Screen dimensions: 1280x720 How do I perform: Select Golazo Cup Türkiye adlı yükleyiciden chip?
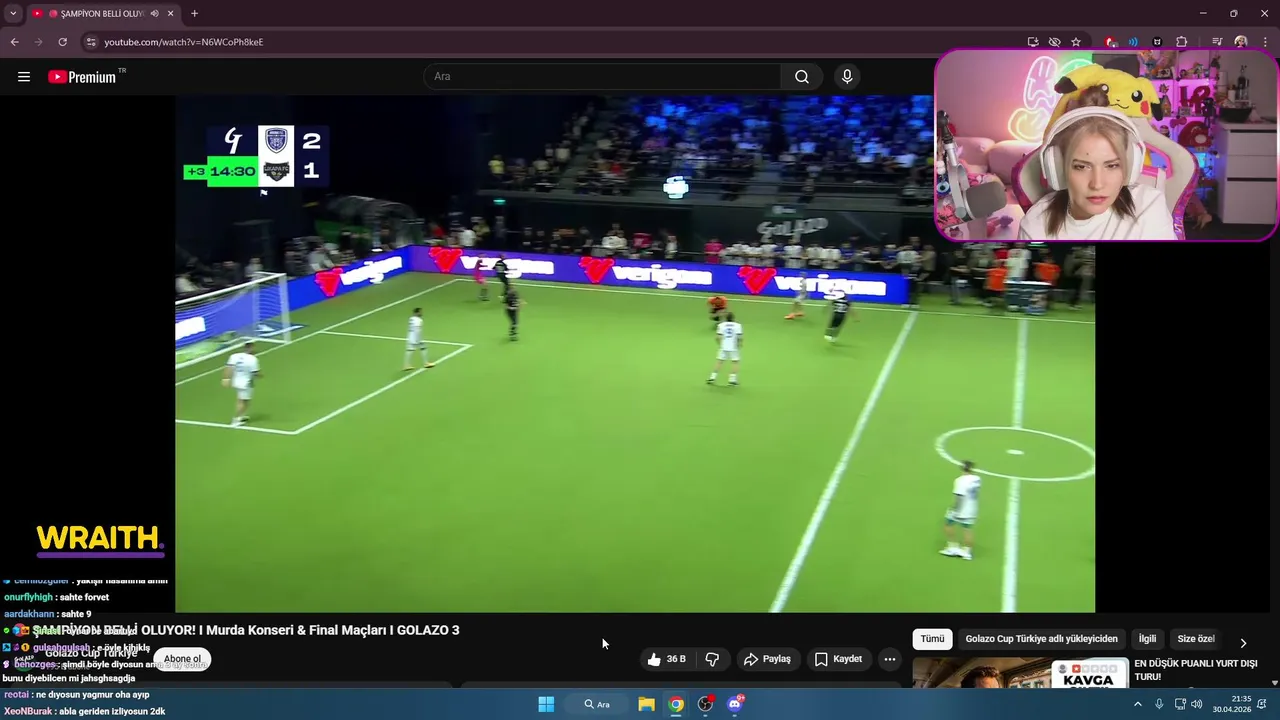click(1041, 639)
